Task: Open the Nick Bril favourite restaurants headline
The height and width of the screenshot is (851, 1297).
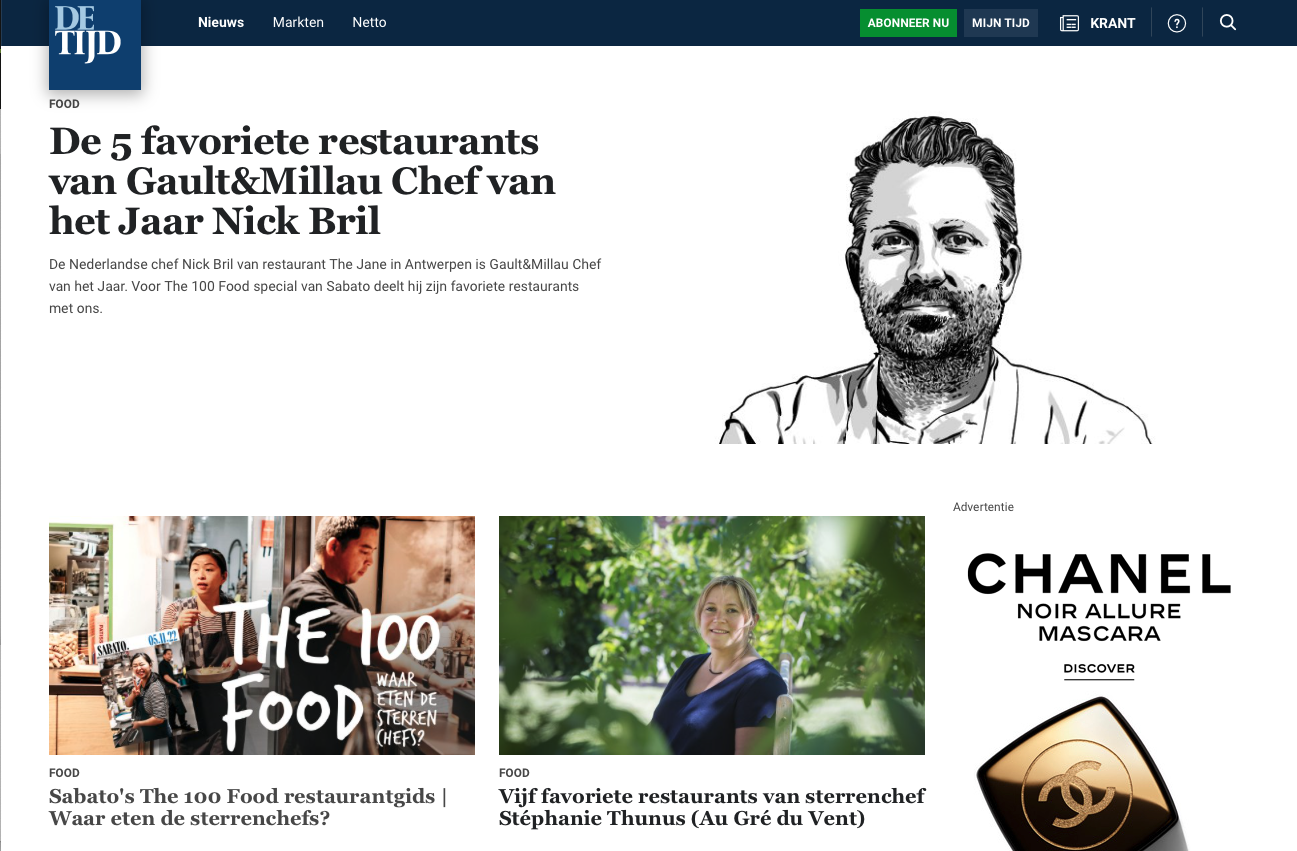Action: point(302,181)
